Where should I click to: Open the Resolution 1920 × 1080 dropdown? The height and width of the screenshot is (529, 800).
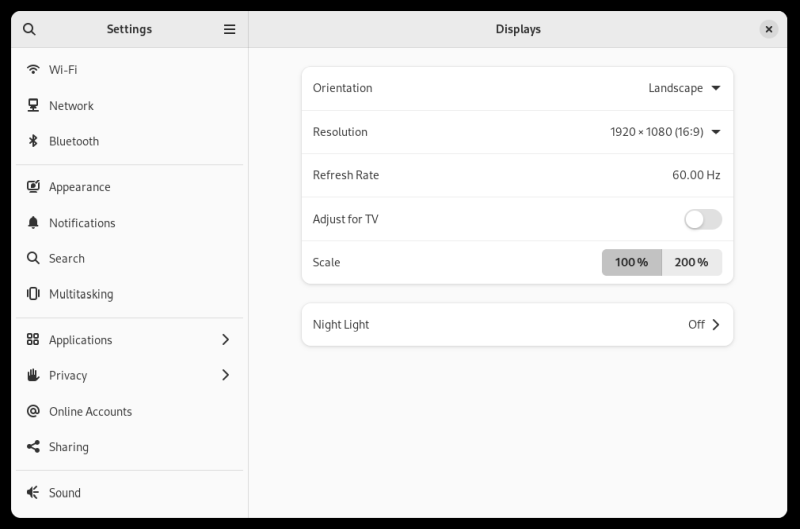point(665,132)
